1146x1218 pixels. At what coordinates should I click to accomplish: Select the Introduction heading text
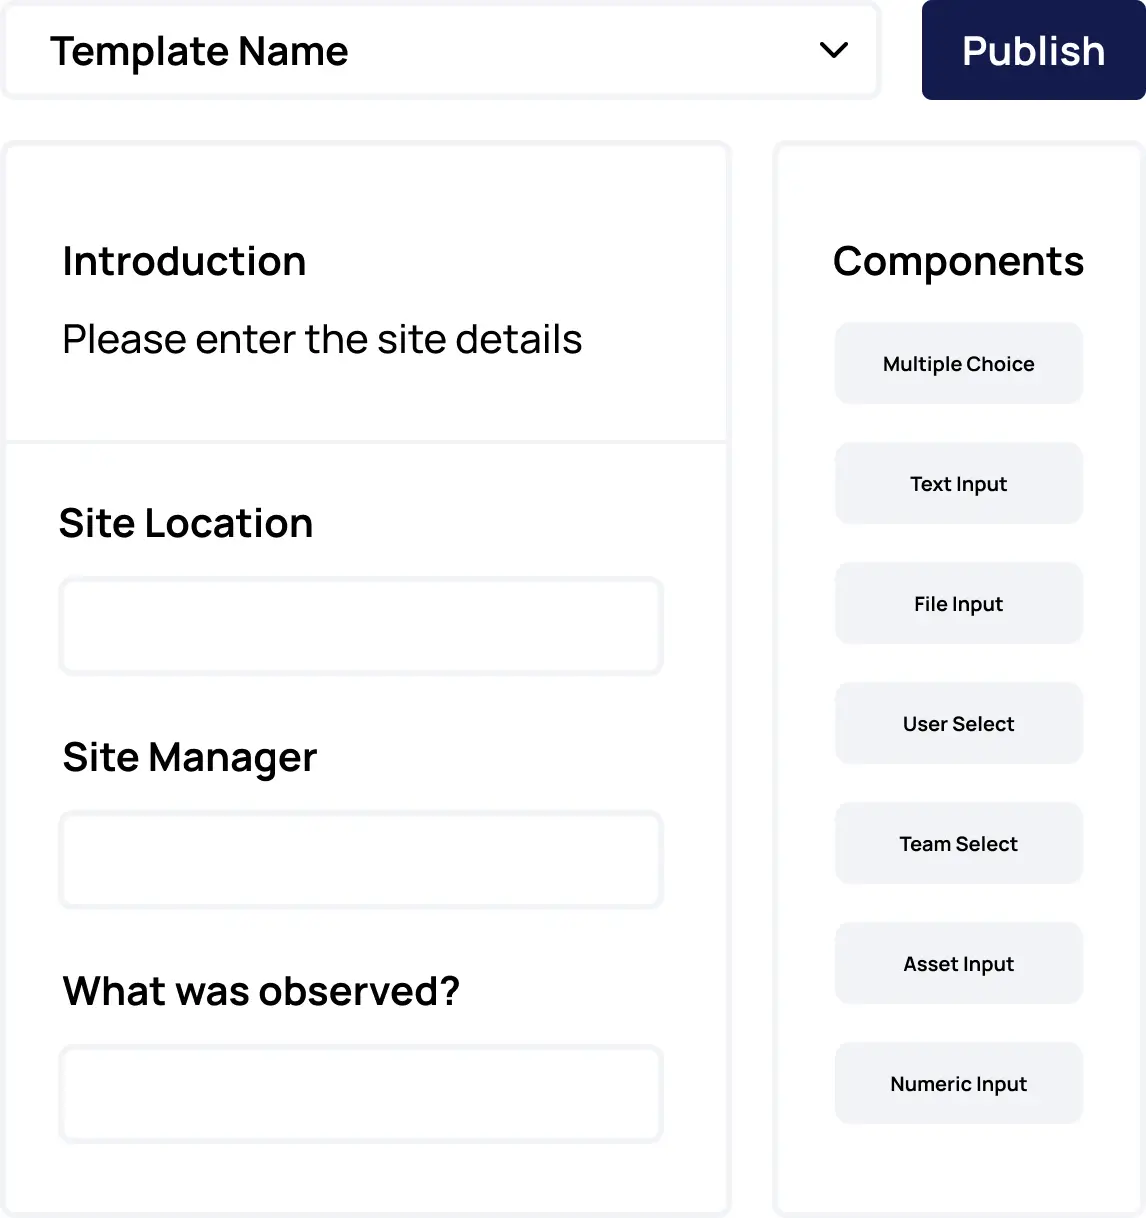[x=184, y=261]
